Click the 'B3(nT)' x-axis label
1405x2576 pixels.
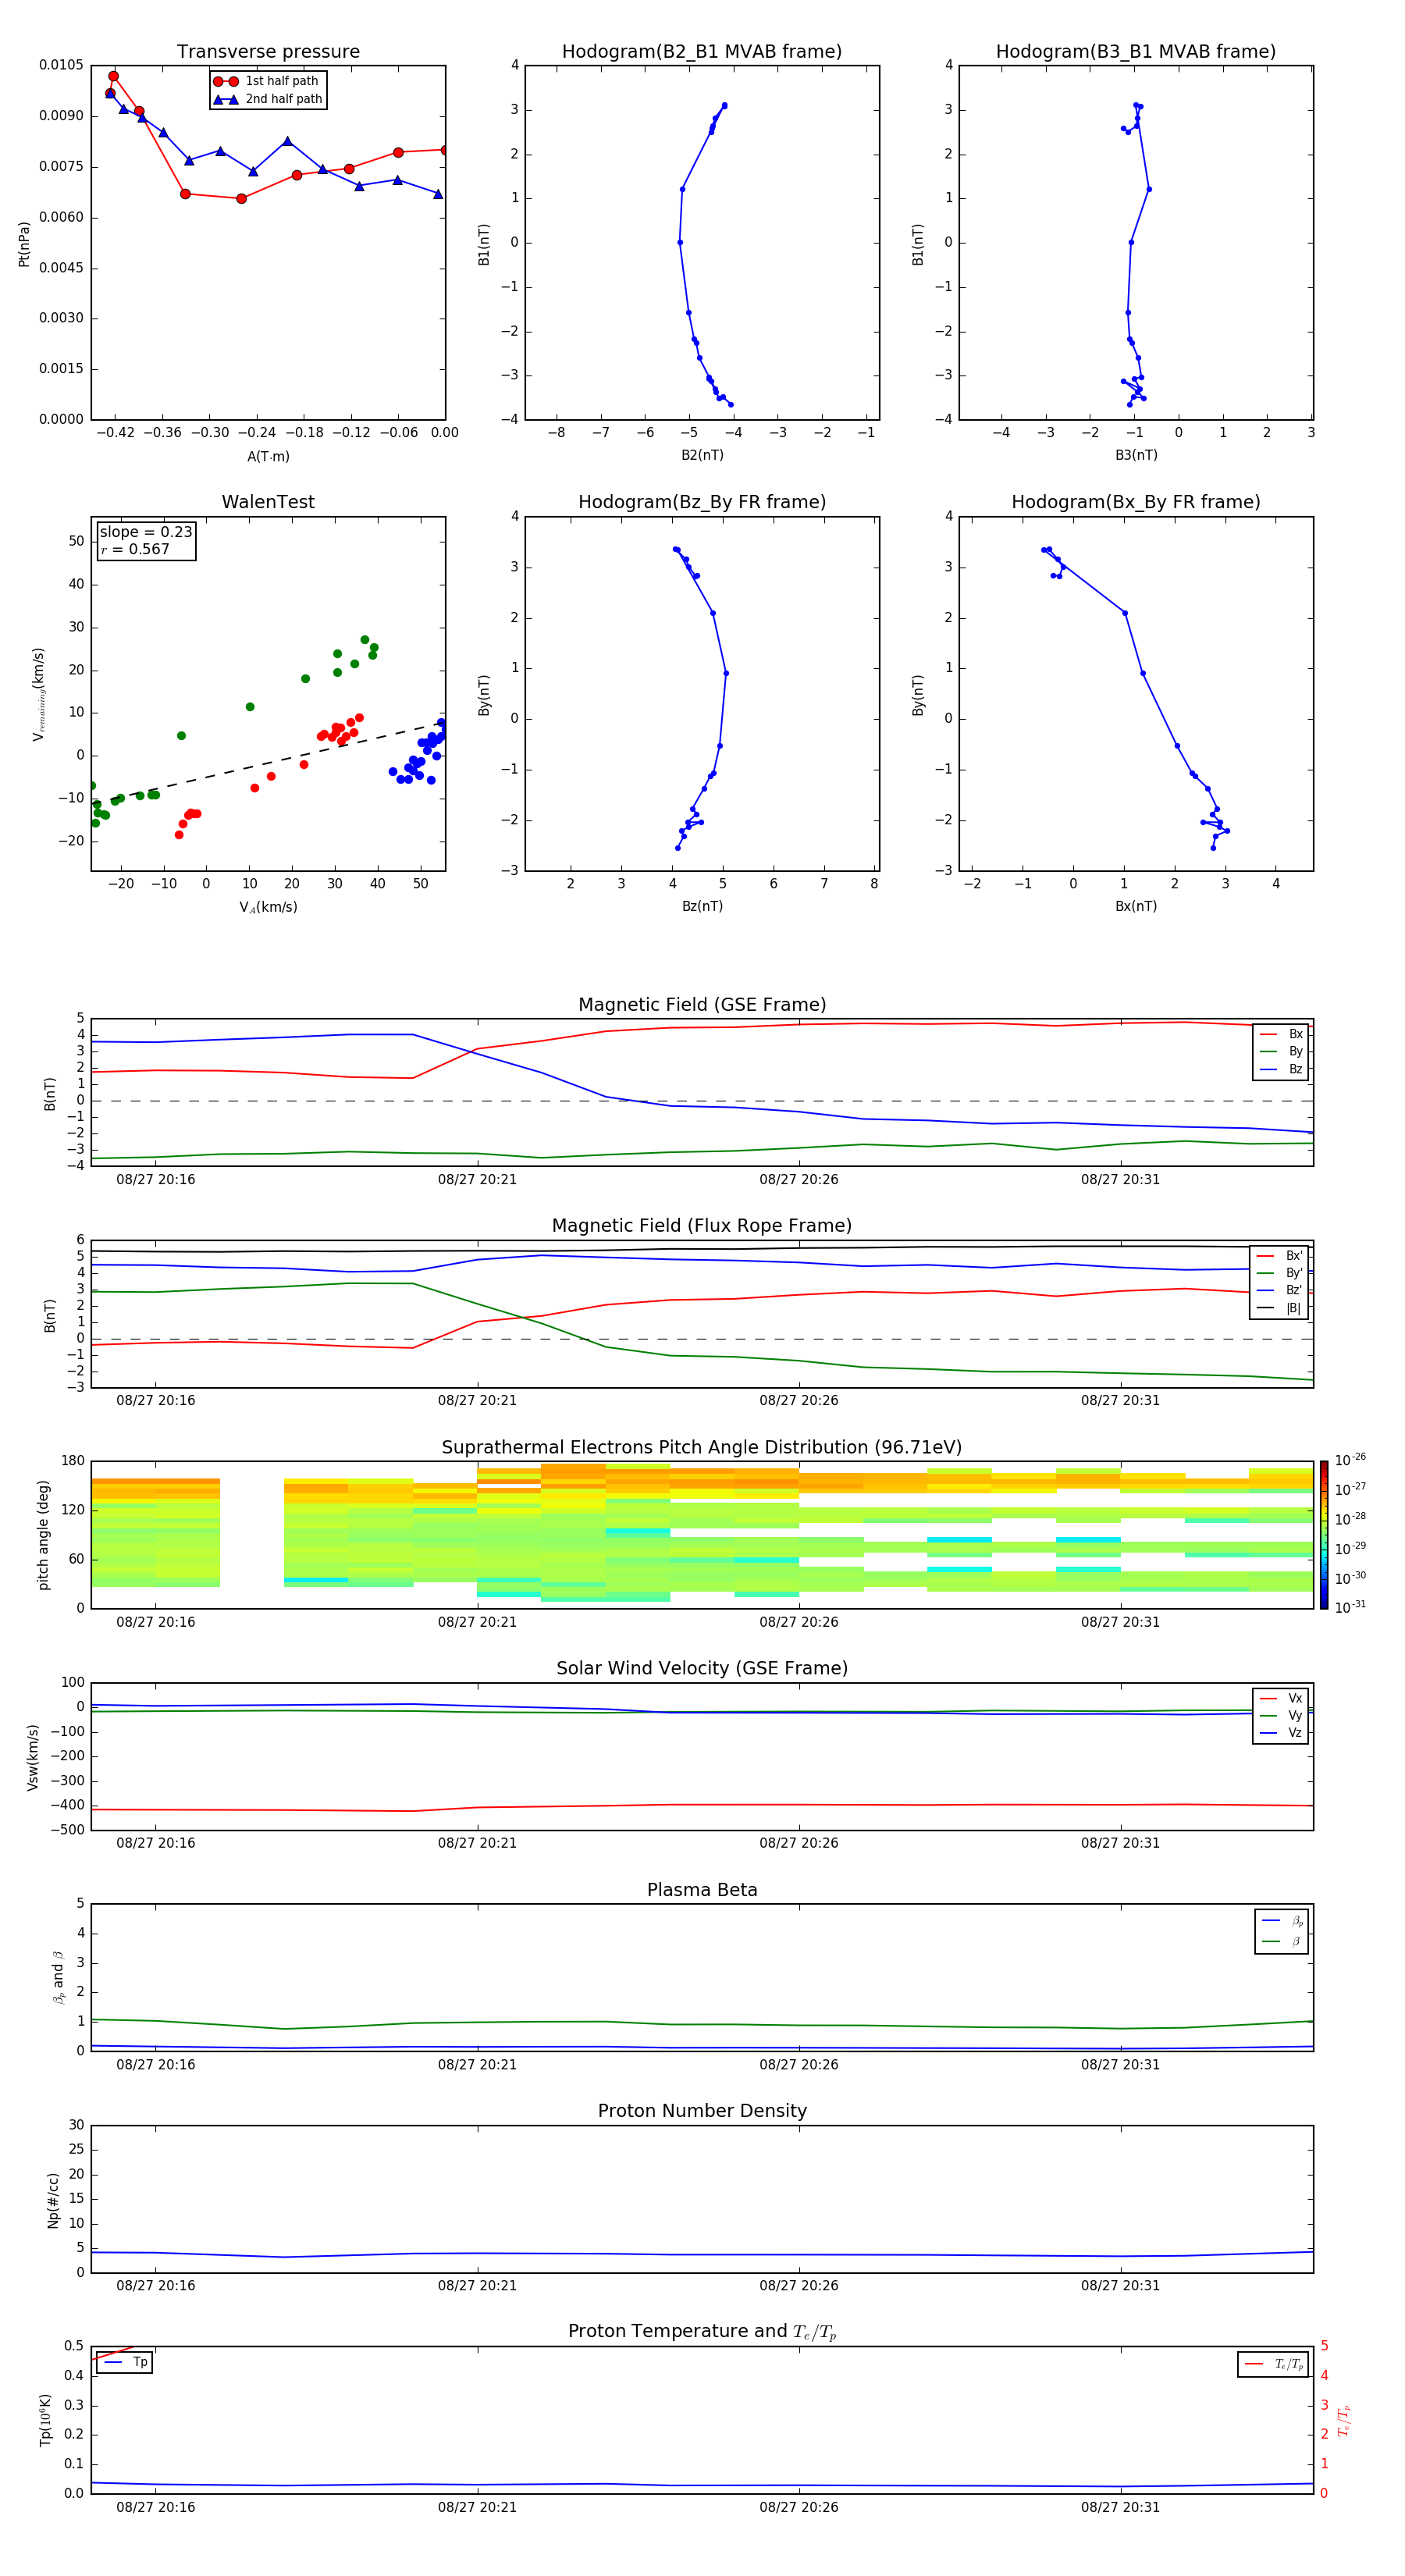click(x=1136, y=455)
